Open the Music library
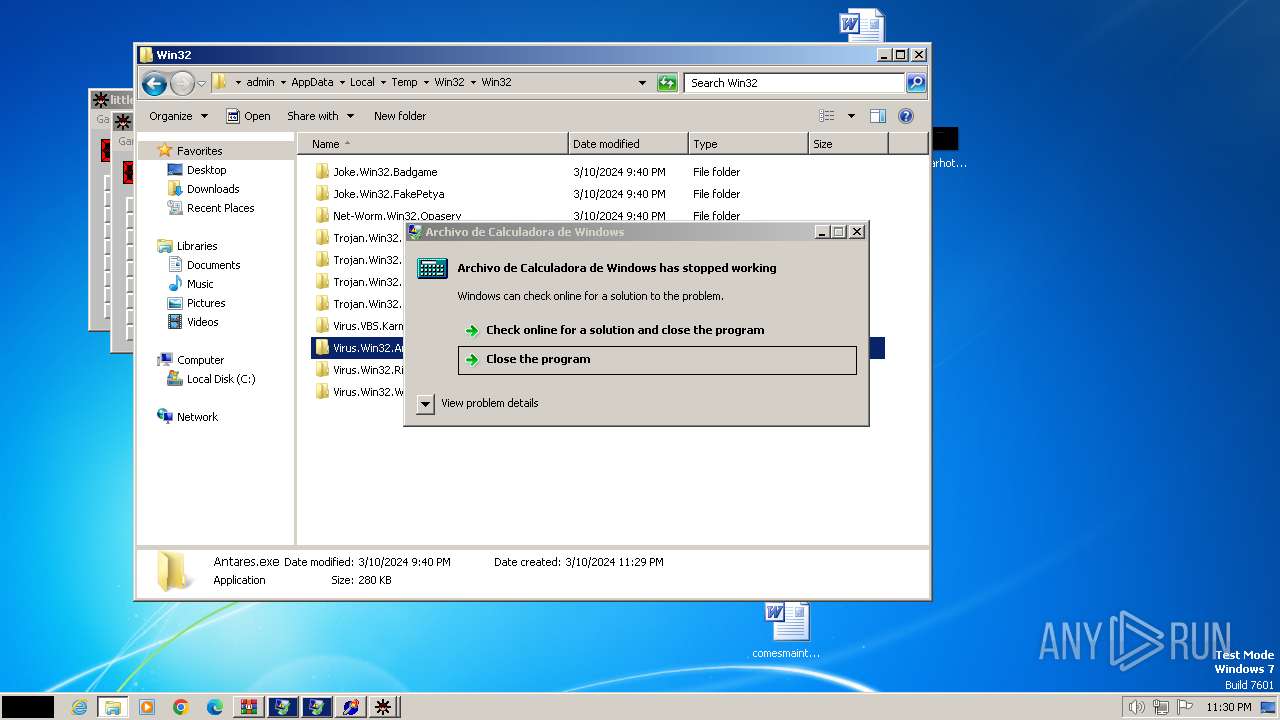 tap(200, 284)
